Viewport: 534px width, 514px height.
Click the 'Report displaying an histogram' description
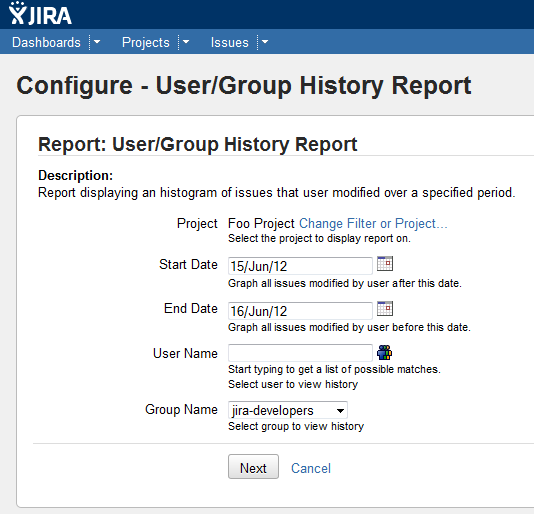277,193
